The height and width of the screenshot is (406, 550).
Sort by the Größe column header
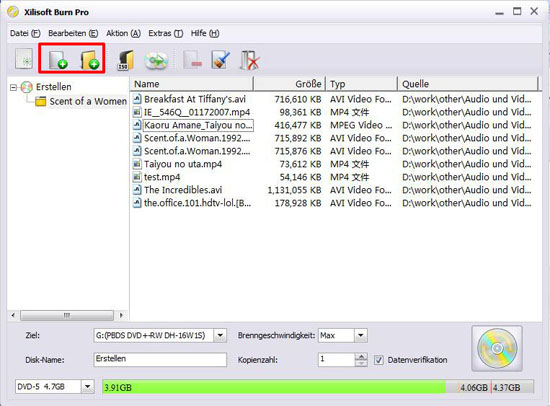click(x=290, y=84)
